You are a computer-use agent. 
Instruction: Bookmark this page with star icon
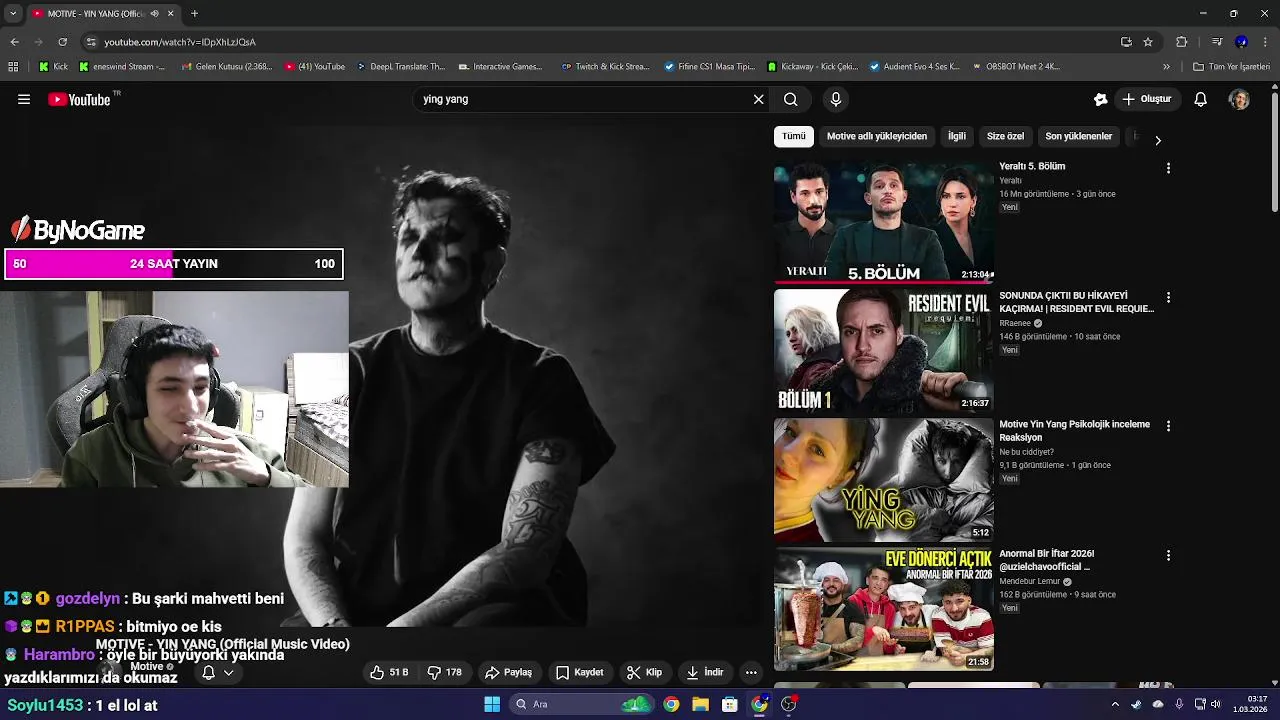pyautogui.click(x=1148, y=42)
